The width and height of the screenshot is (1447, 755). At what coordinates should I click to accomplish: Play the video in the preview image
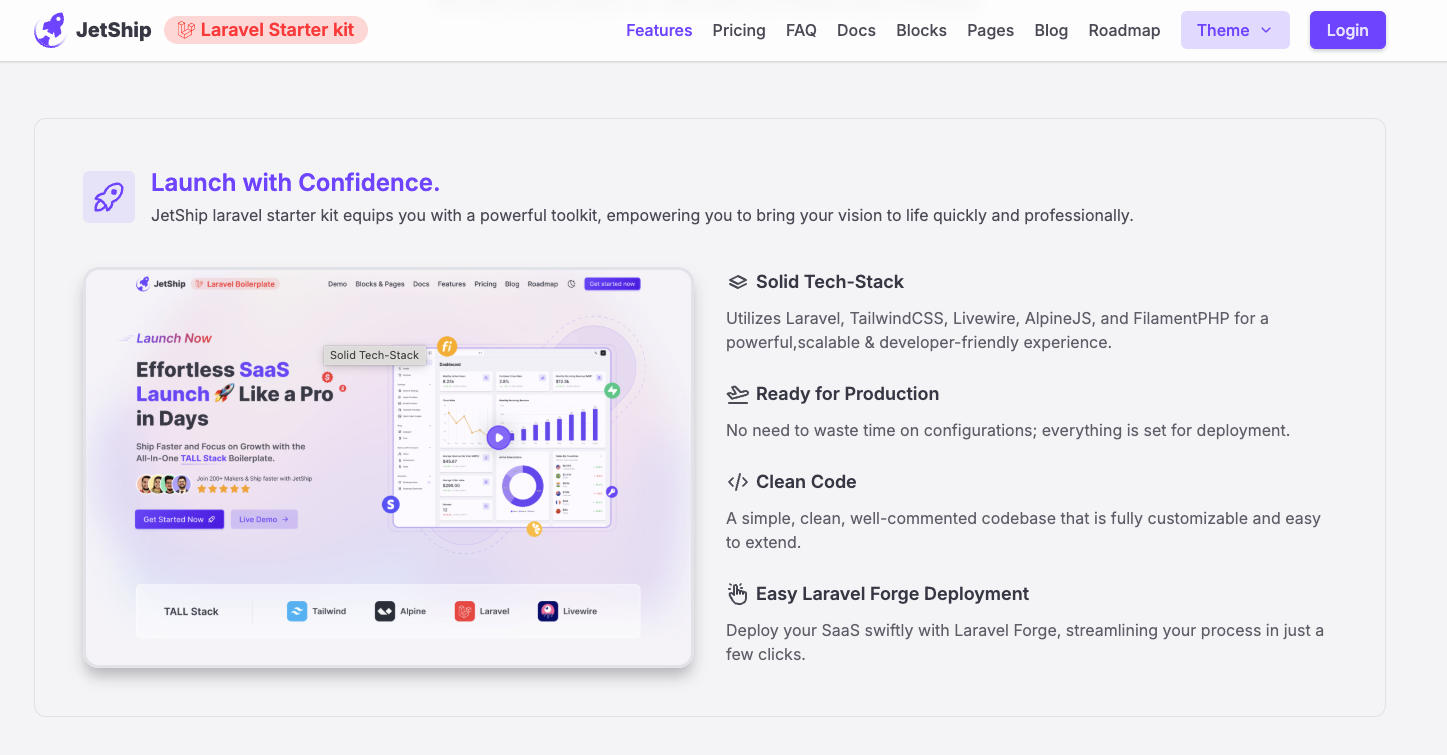click(498, 437)
